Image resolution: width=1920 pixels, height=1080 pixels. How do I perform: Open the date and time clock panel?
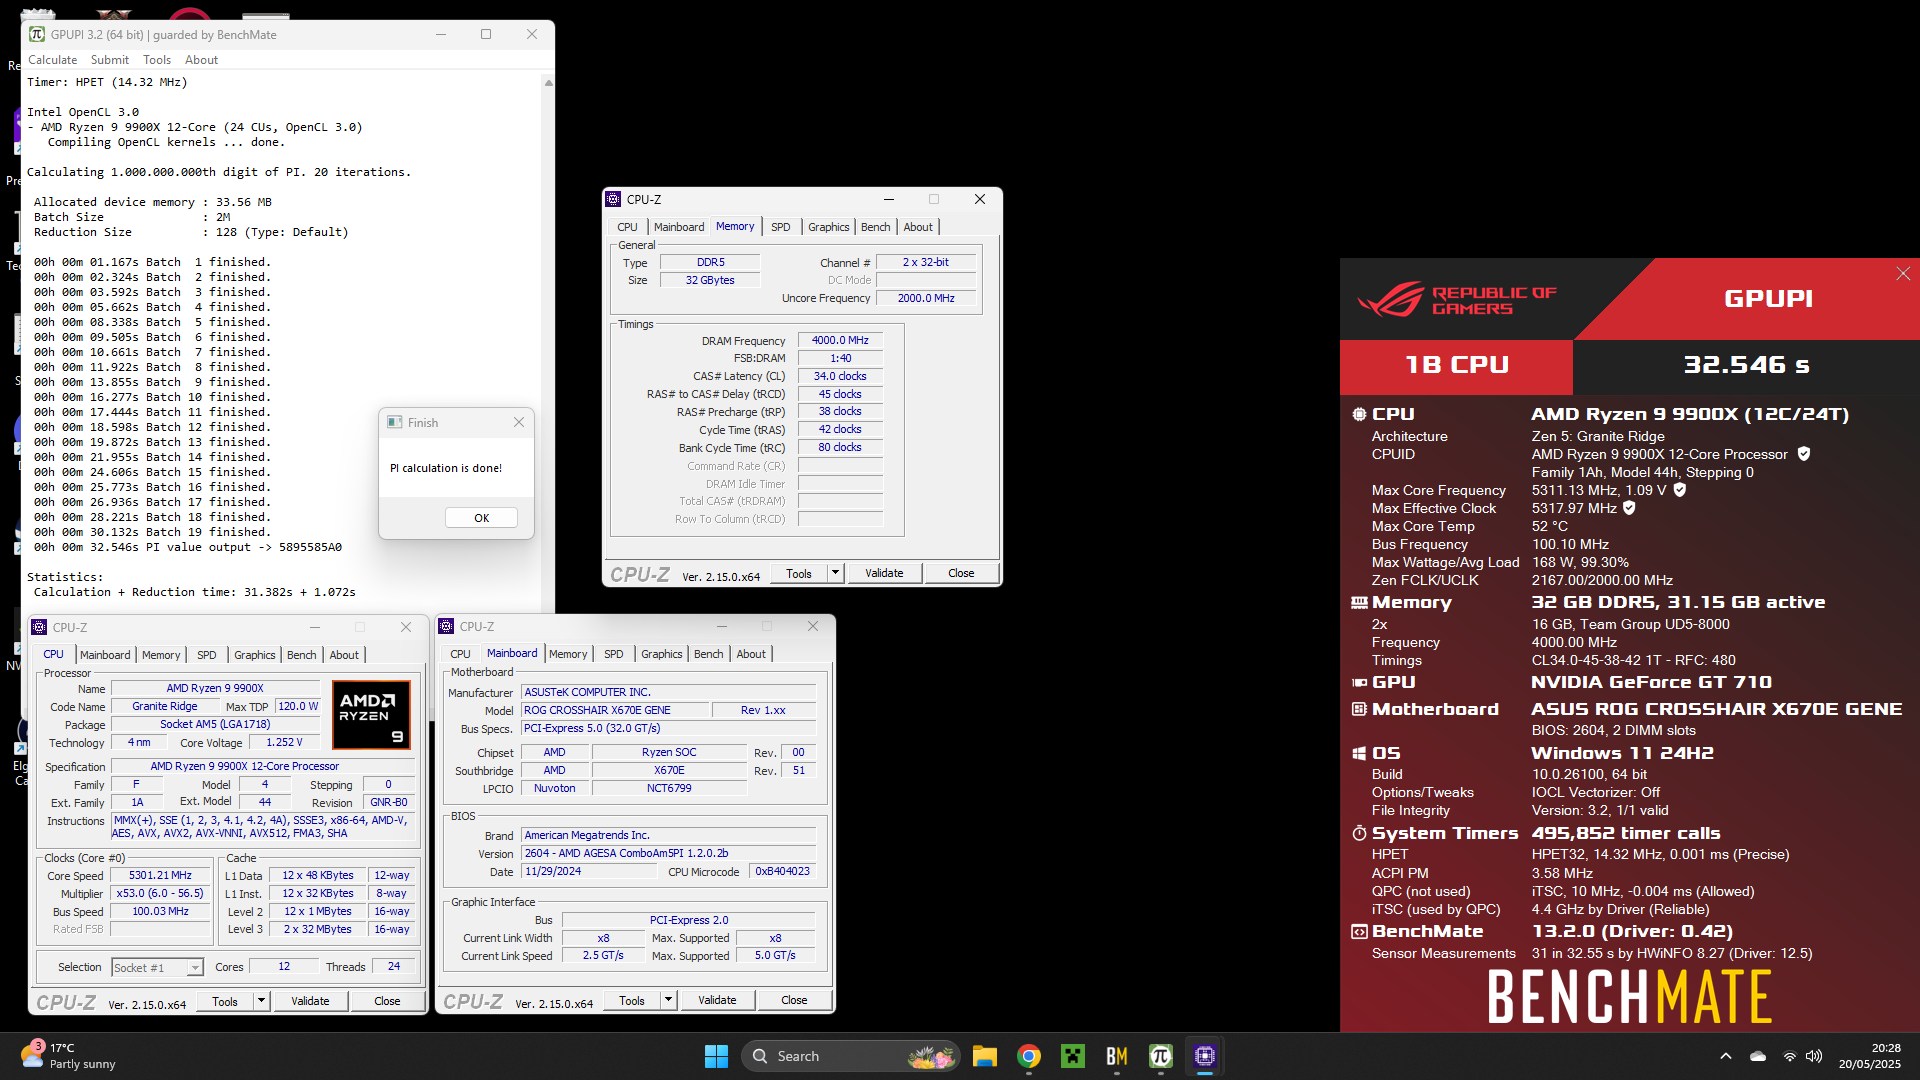click(1869, 1056)
